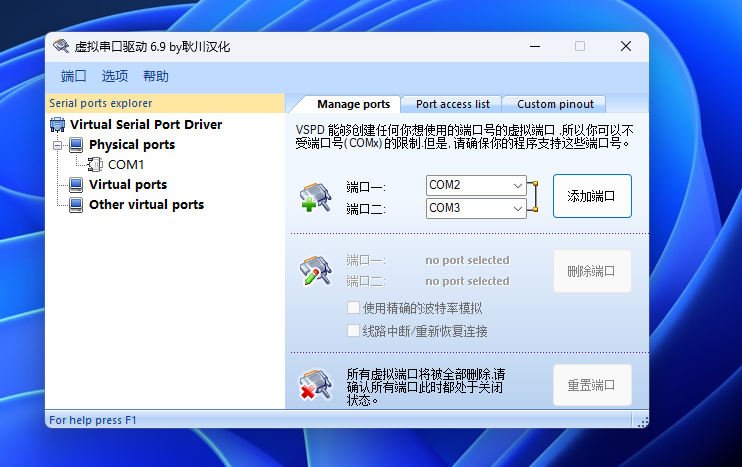Image resolution: width=742 pixels, height=467 pixels.
Task: Click the 端口二 label beside COM3
Action: click(x=366, y=209)
